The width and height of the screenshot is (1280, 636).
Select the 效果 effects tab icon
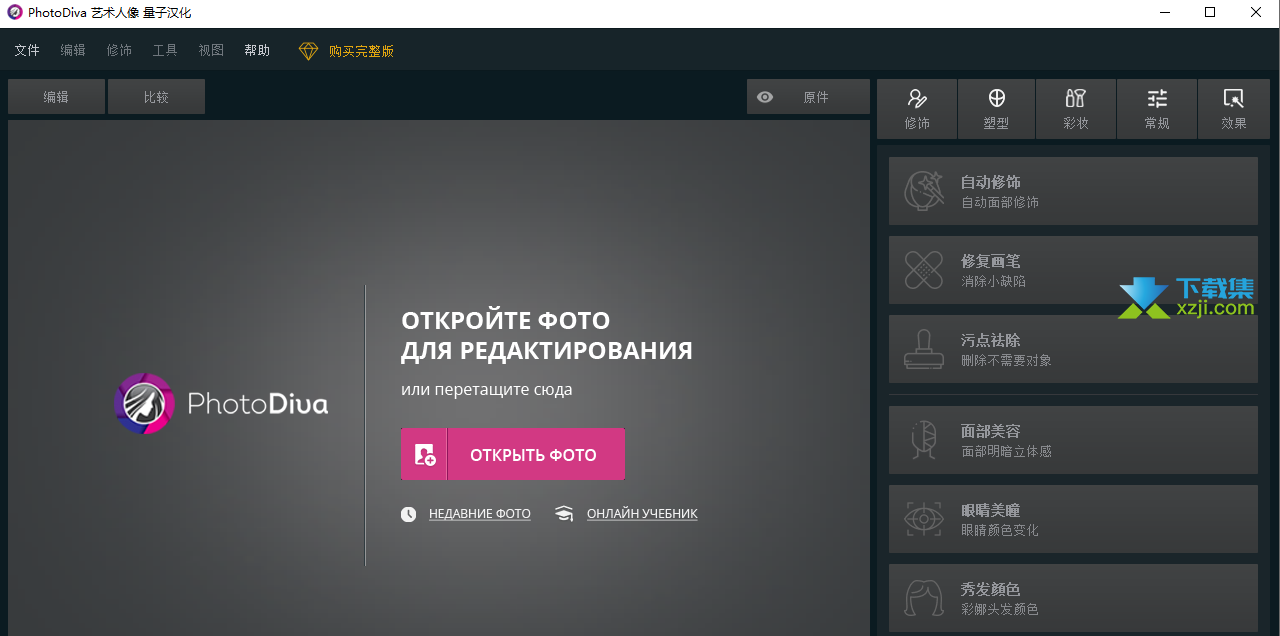click(1234, 98)
